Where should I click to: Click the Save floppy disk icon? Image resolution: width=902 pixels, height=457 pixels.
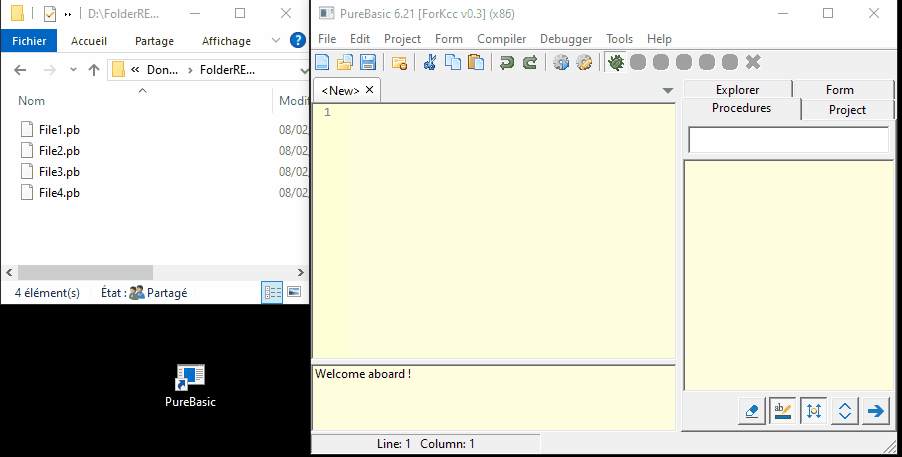point(368,62)
